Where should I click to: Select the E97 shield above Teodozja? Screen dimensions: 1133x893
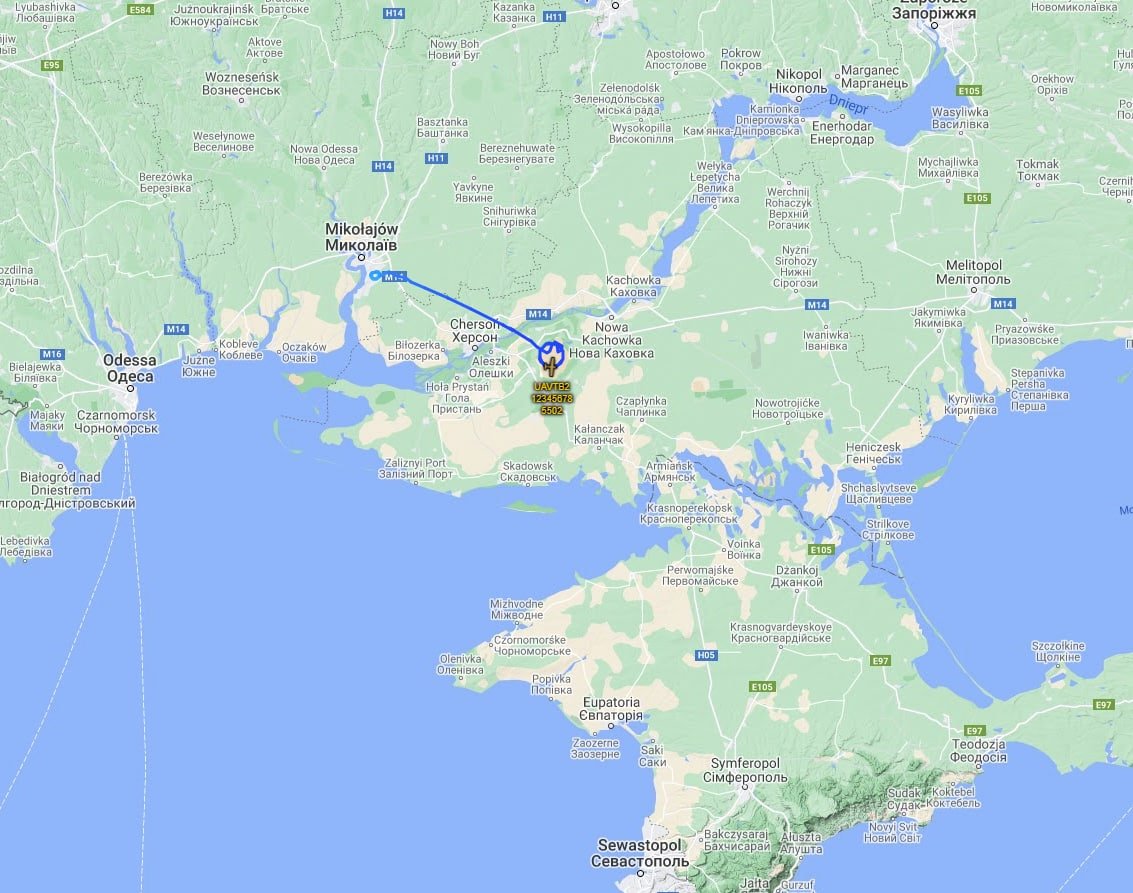[x=975, y=730]
